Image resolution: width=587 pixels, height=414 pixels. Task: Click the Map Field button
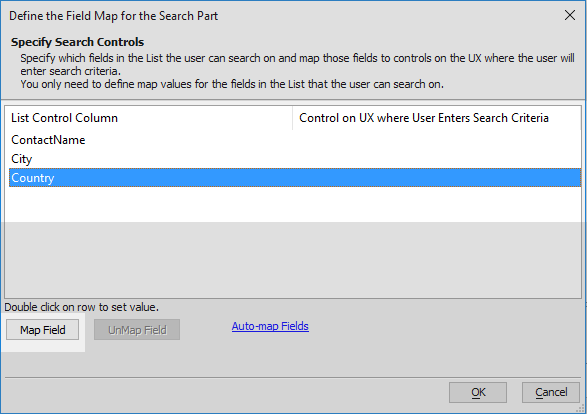(42, 330)
